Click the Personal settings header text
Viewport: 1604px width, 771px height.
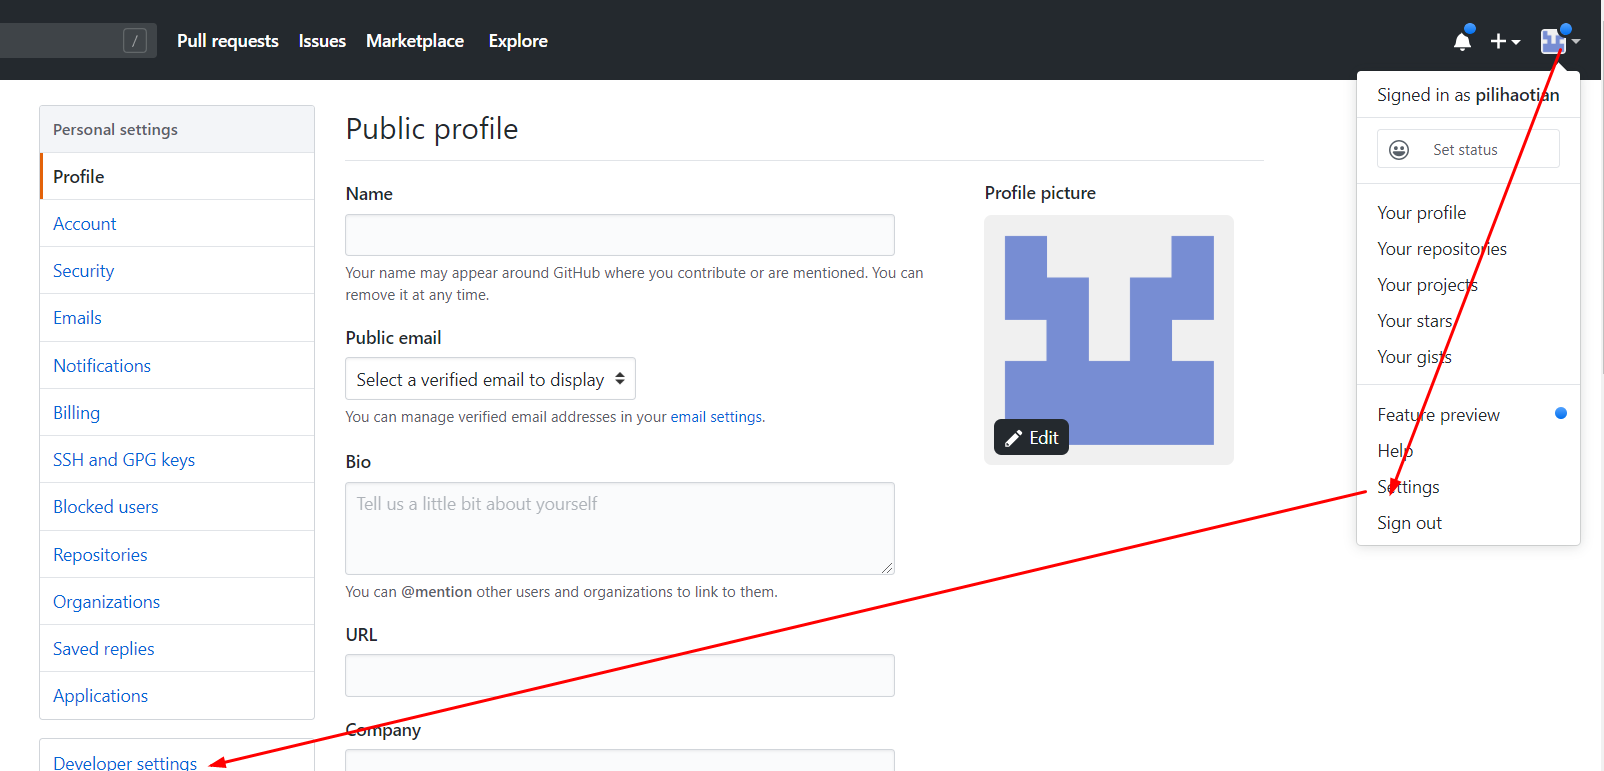115,129
